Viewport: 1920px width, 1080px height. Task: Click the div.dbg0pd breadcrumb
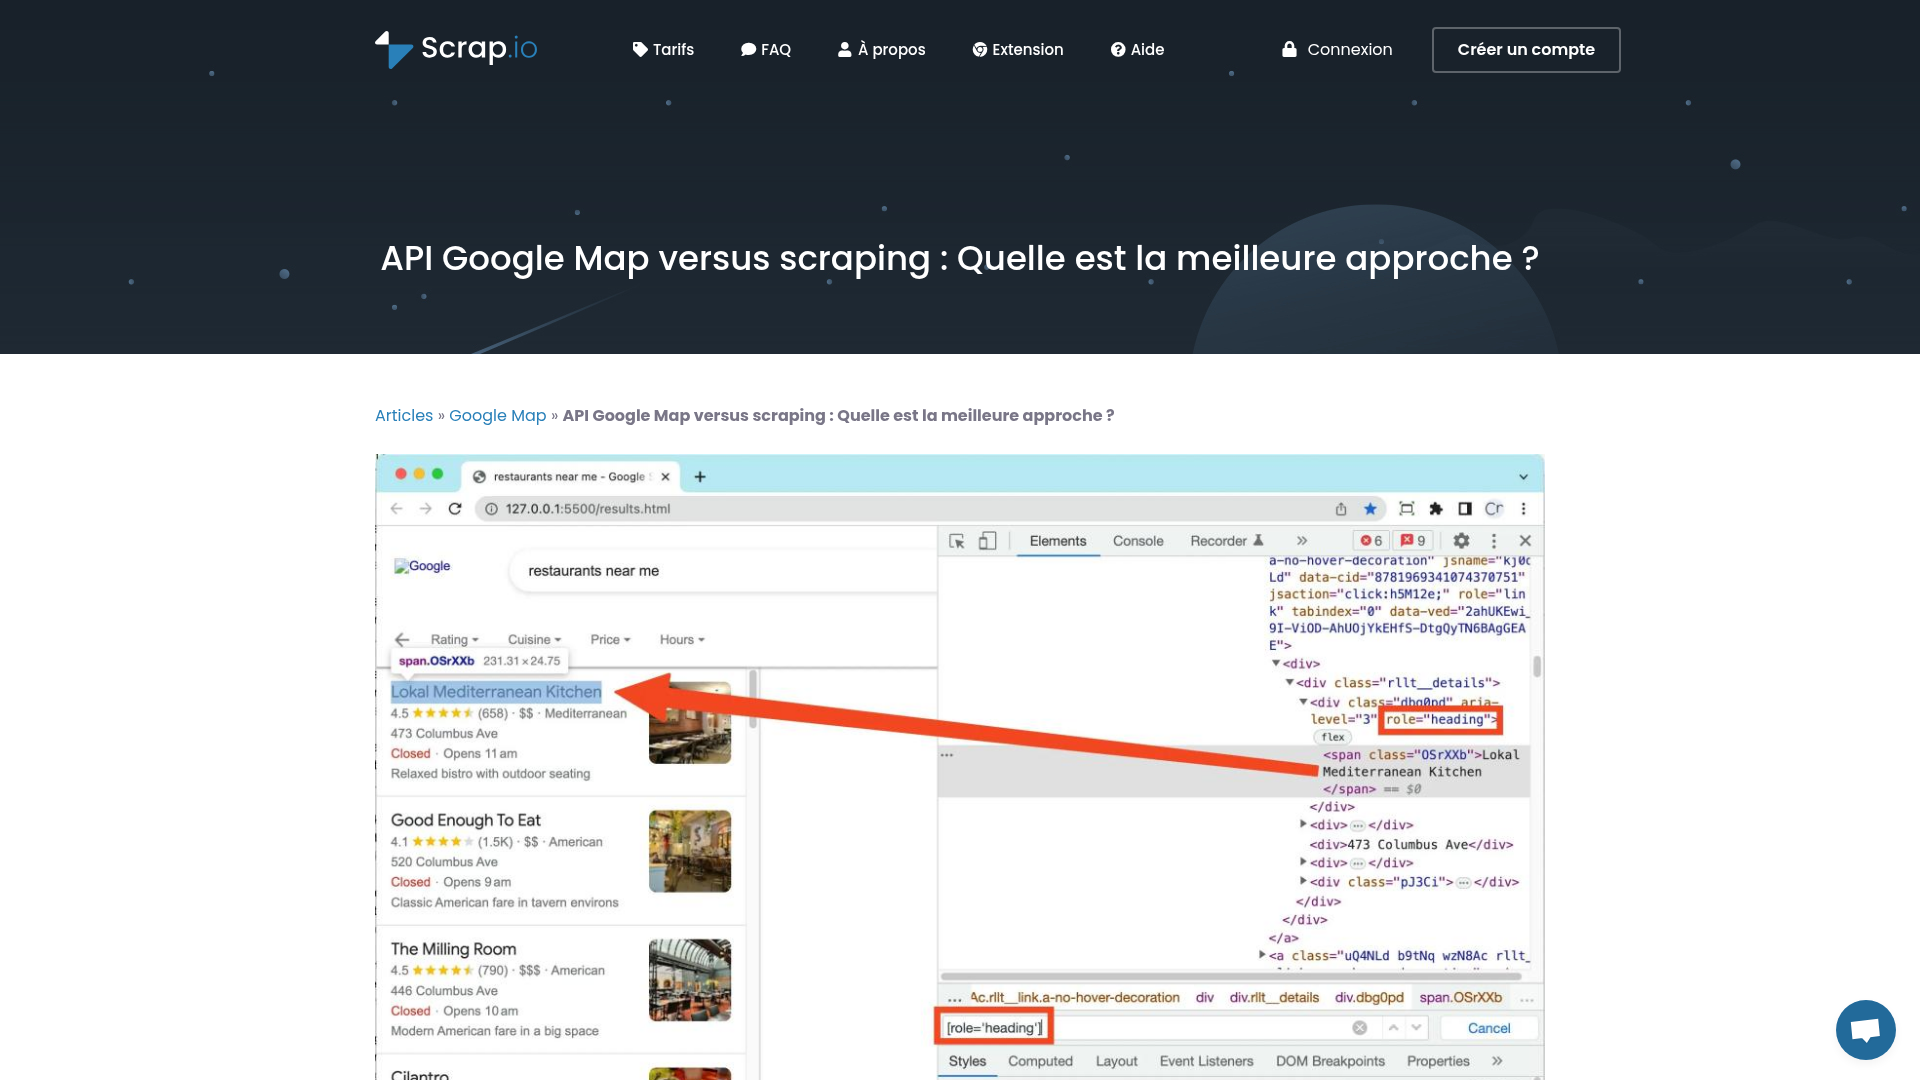click(1369, 998)
